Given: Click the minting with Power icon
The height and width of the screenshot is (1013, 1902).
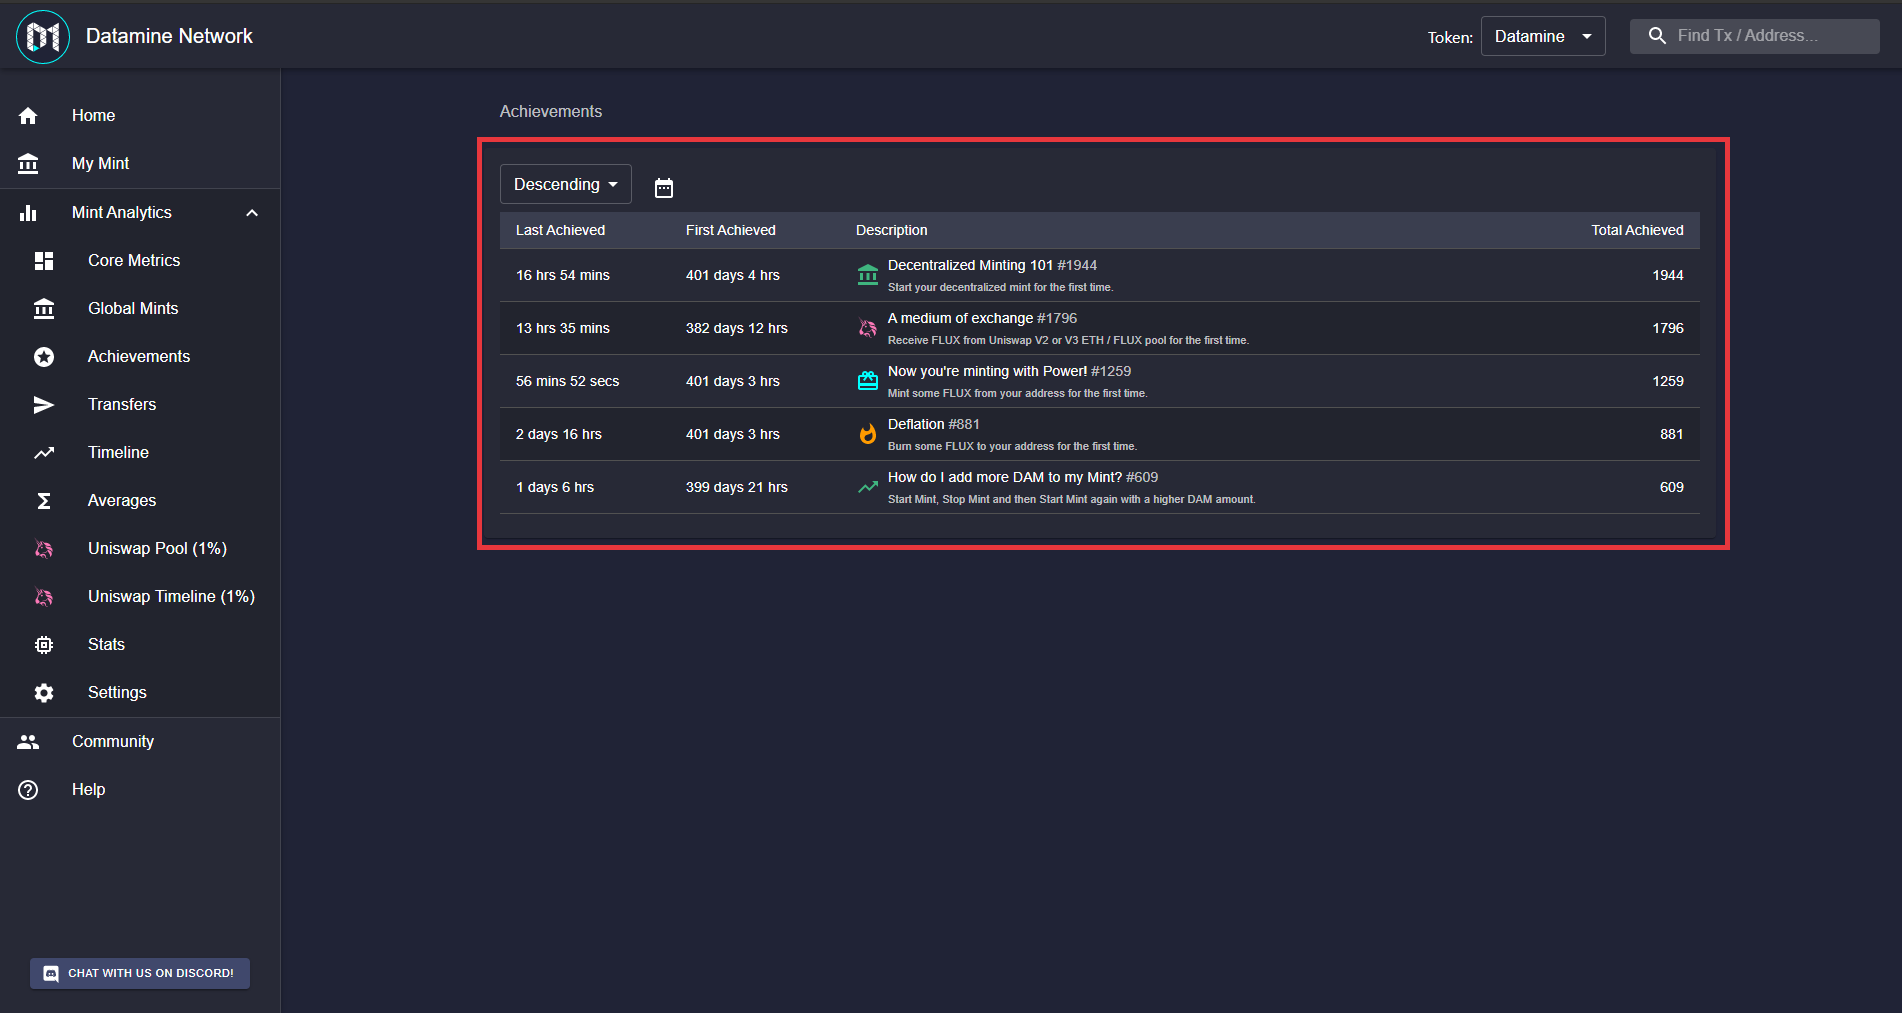Looking at the screenshot, I should (x=868, y=381).
